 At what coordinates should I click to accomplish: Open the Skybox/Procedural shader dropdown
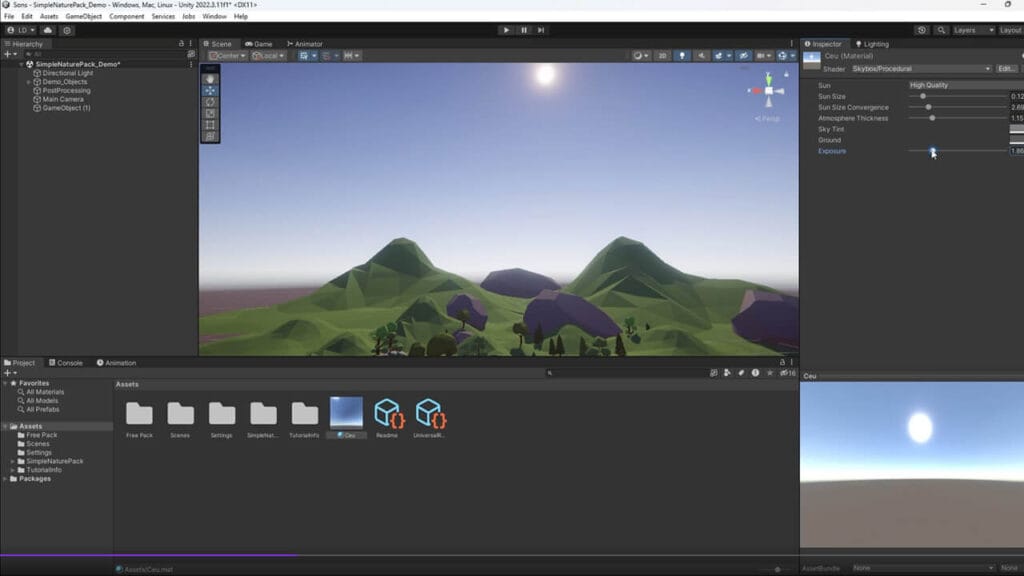[x=920, y=68]
